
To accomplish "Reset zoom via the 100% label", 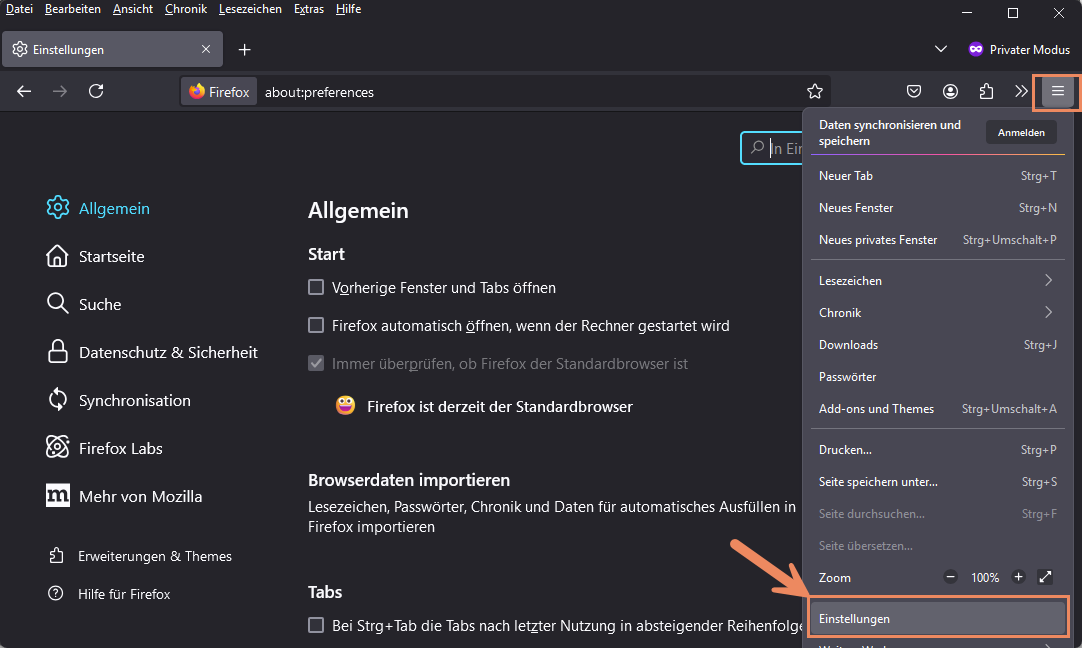I will tap(985, 578).
